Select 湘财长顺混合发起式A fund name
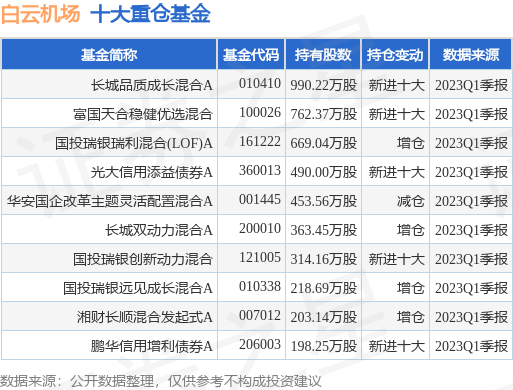This screenshot has height=390, width=513. pyautogui.click(x=145, y=317)
